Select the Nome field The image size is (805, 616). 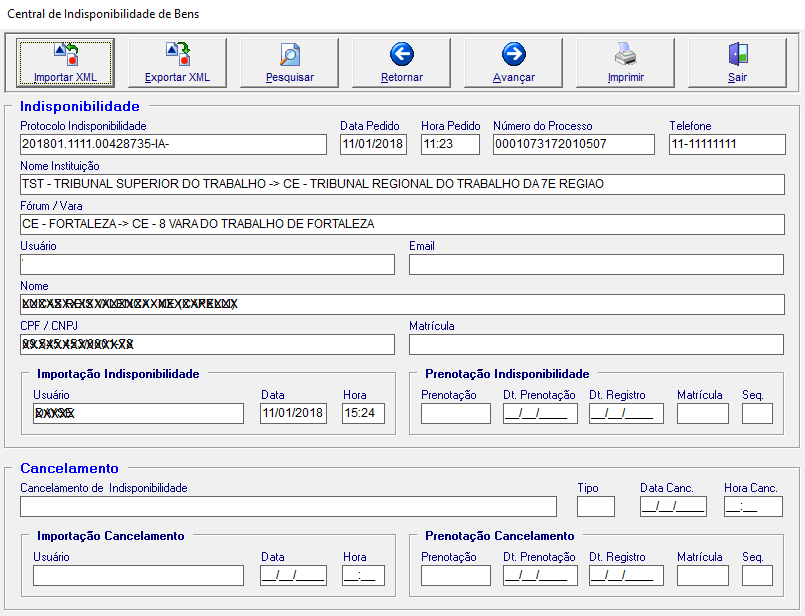[402, 304]
